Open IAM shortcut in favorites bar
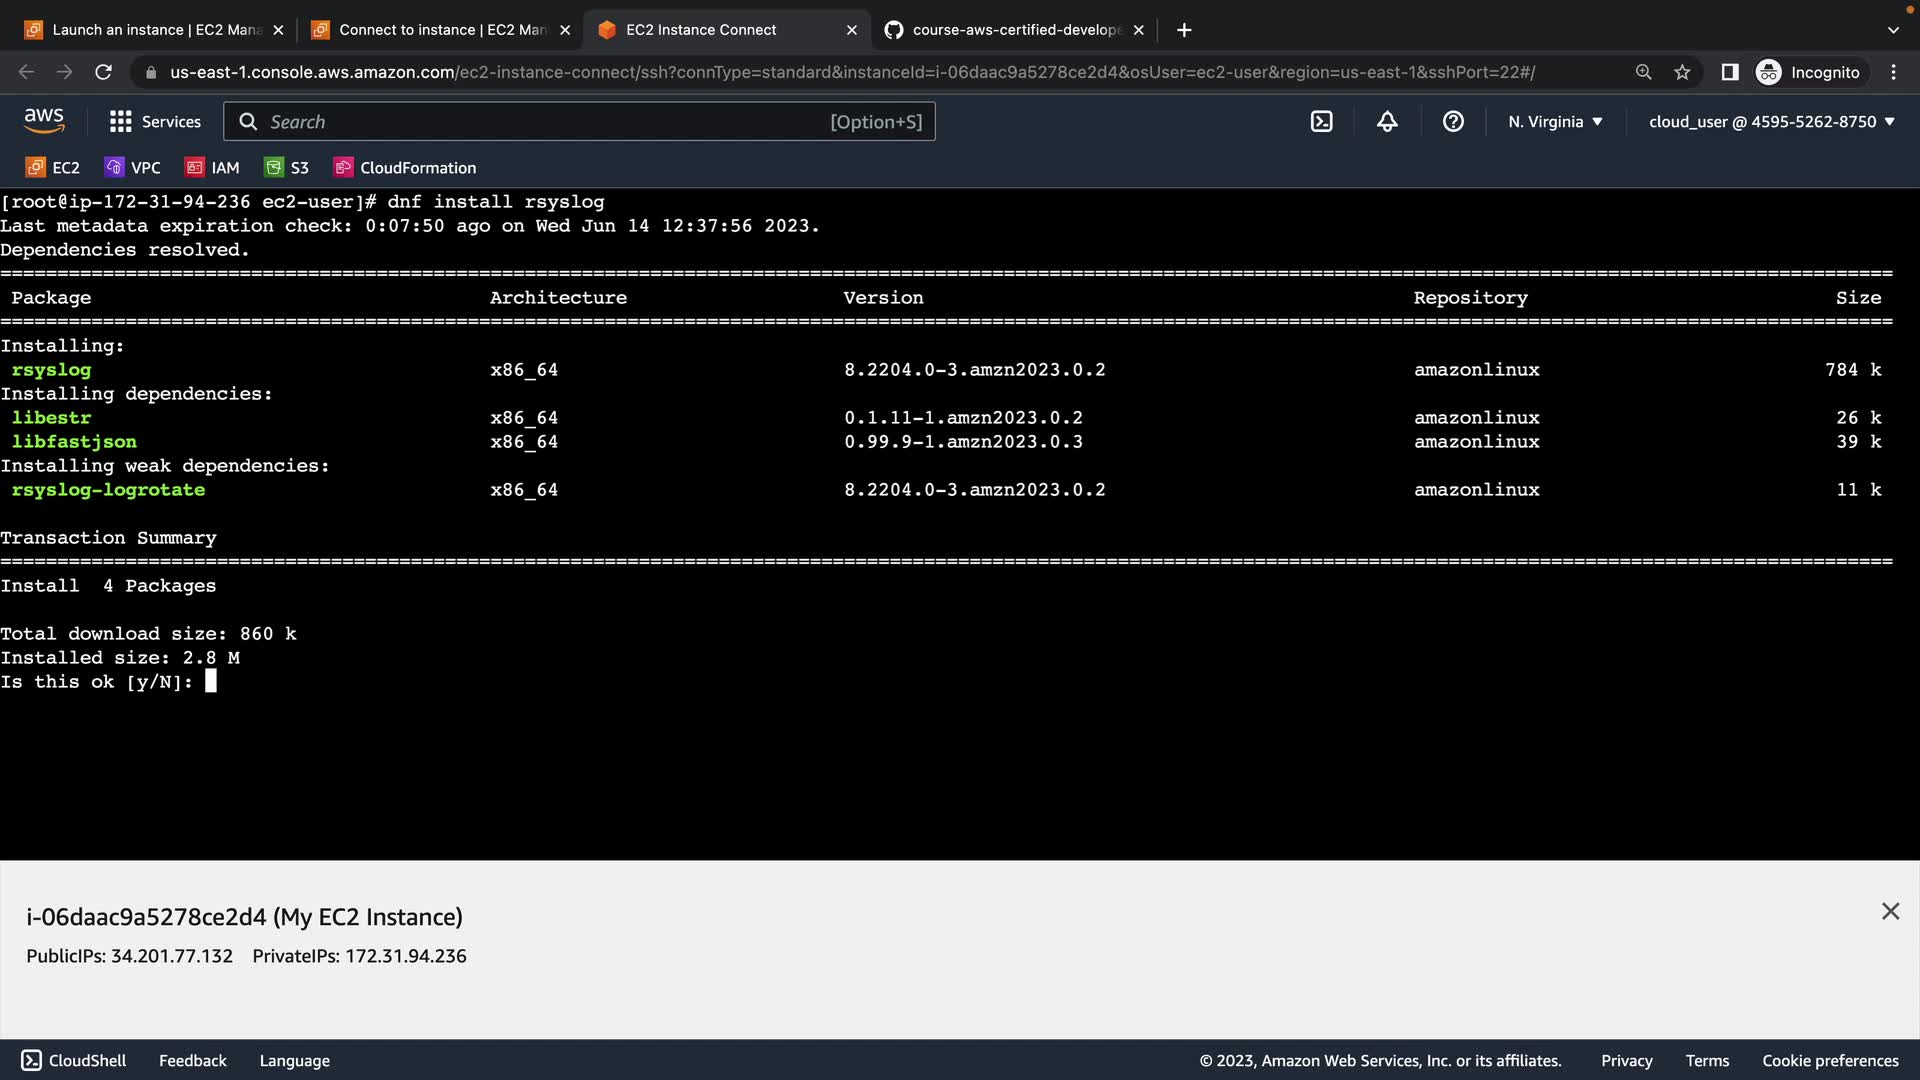 213,168
